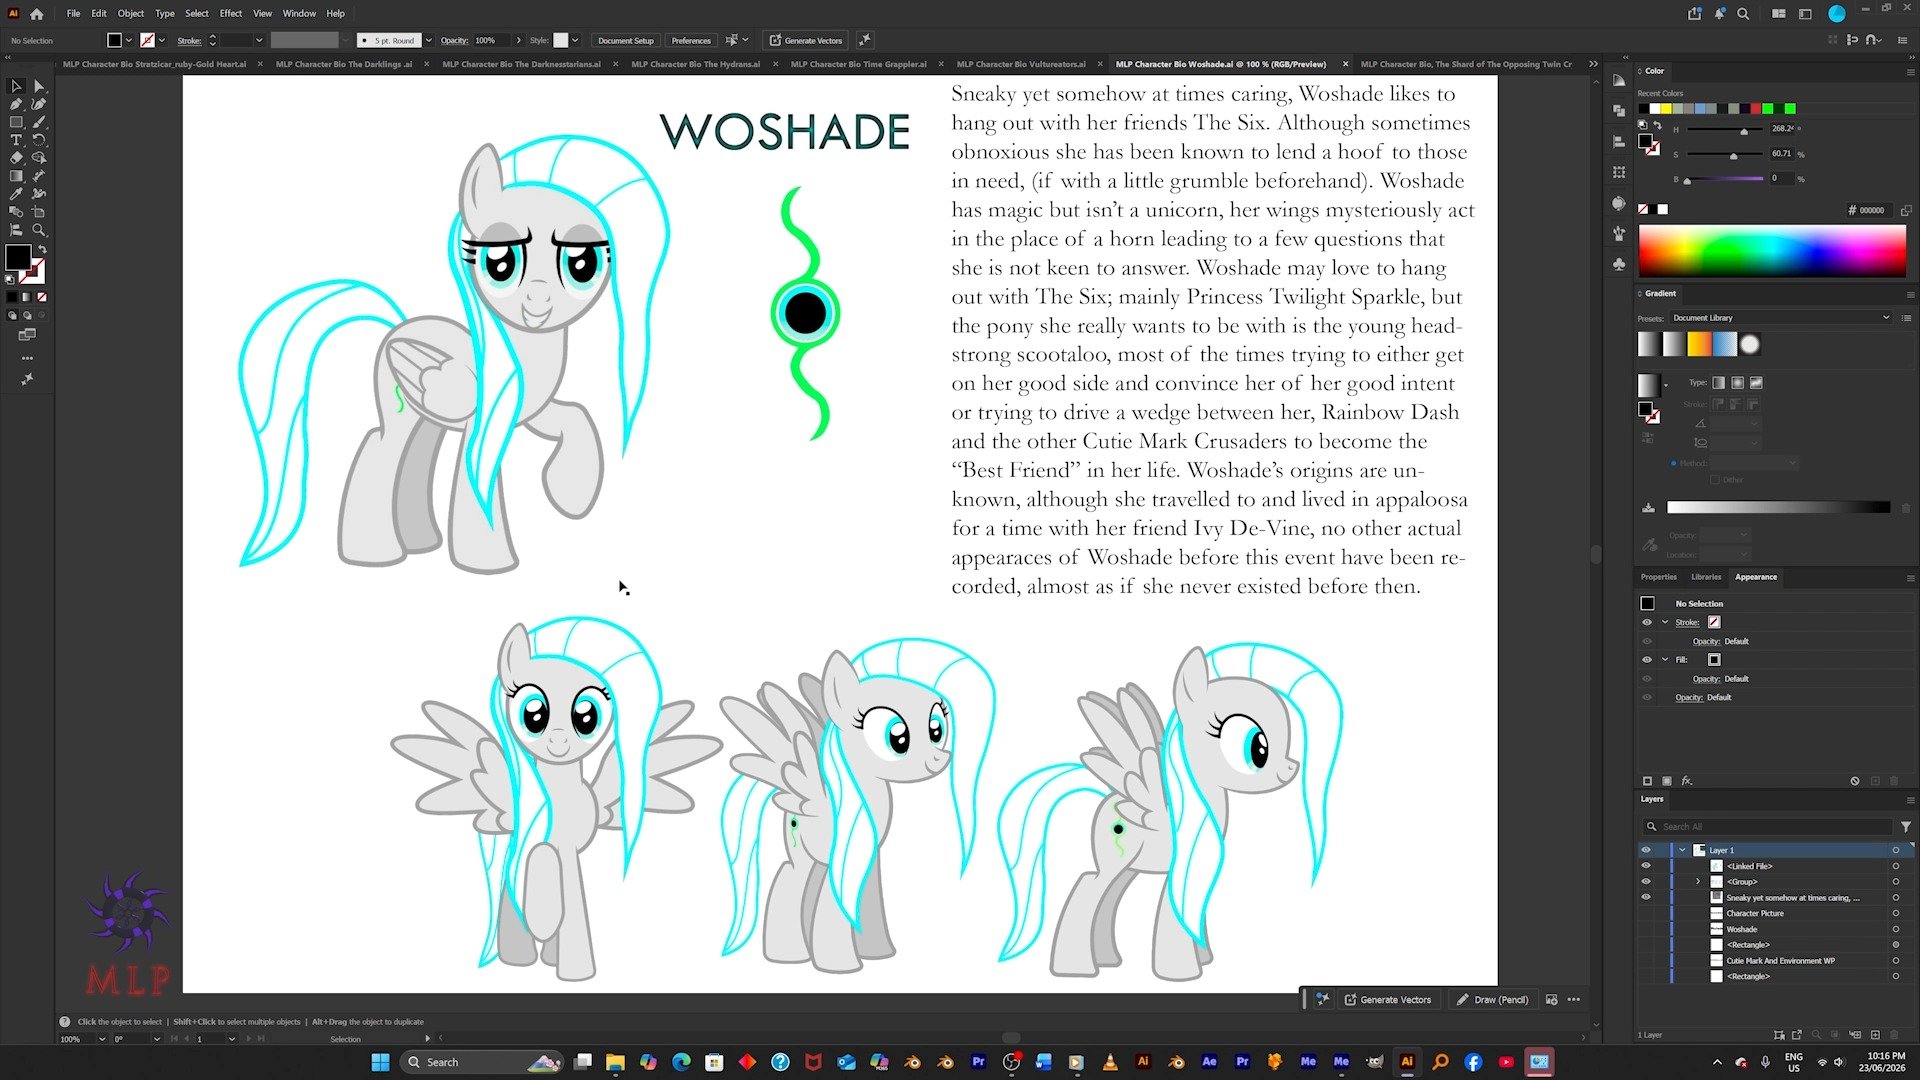The width and height of the screenshot is (1920, 1080).
Task: Activate the Zoom tool
Action: click(x=39, y=230)
